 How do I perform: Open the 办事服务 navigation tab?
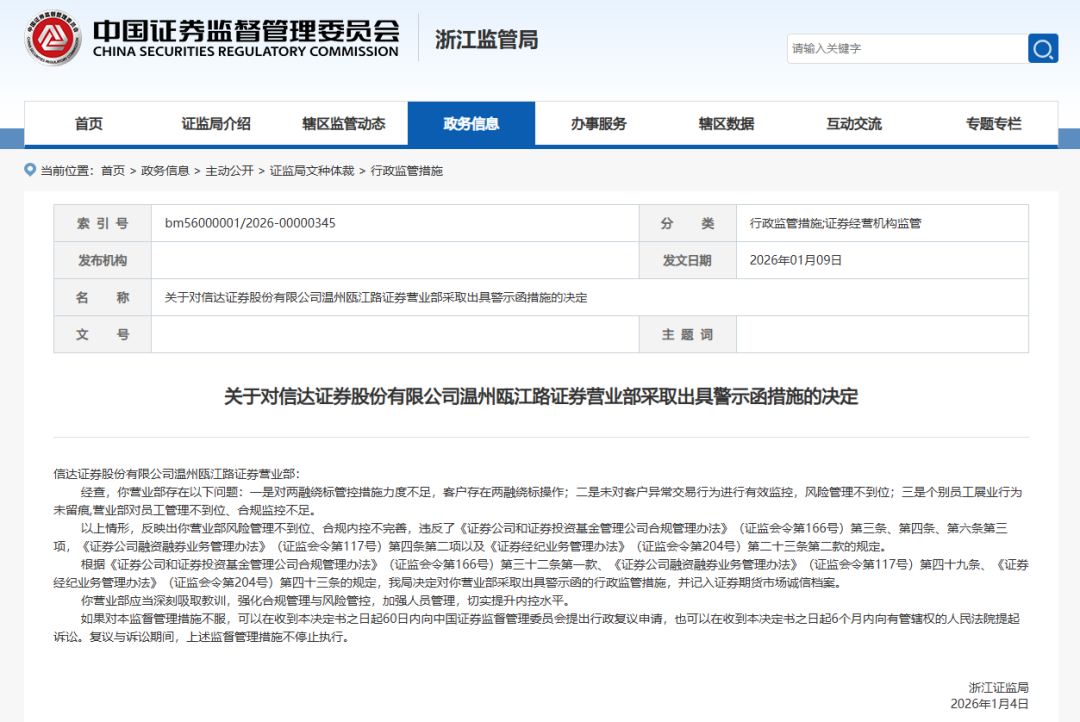tap(599, 124)
